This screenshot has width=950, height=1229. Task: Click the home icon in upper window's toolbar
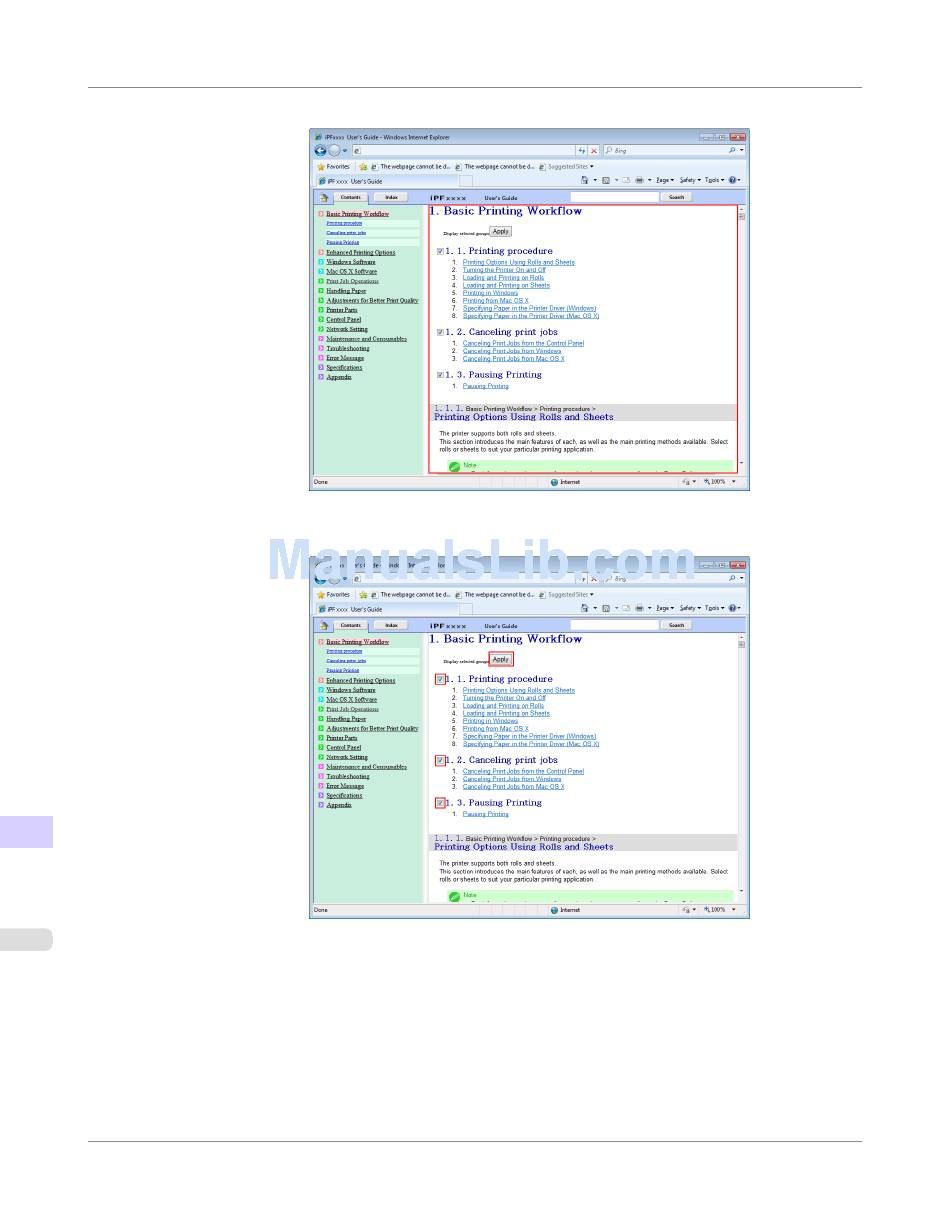pos(585,181)
